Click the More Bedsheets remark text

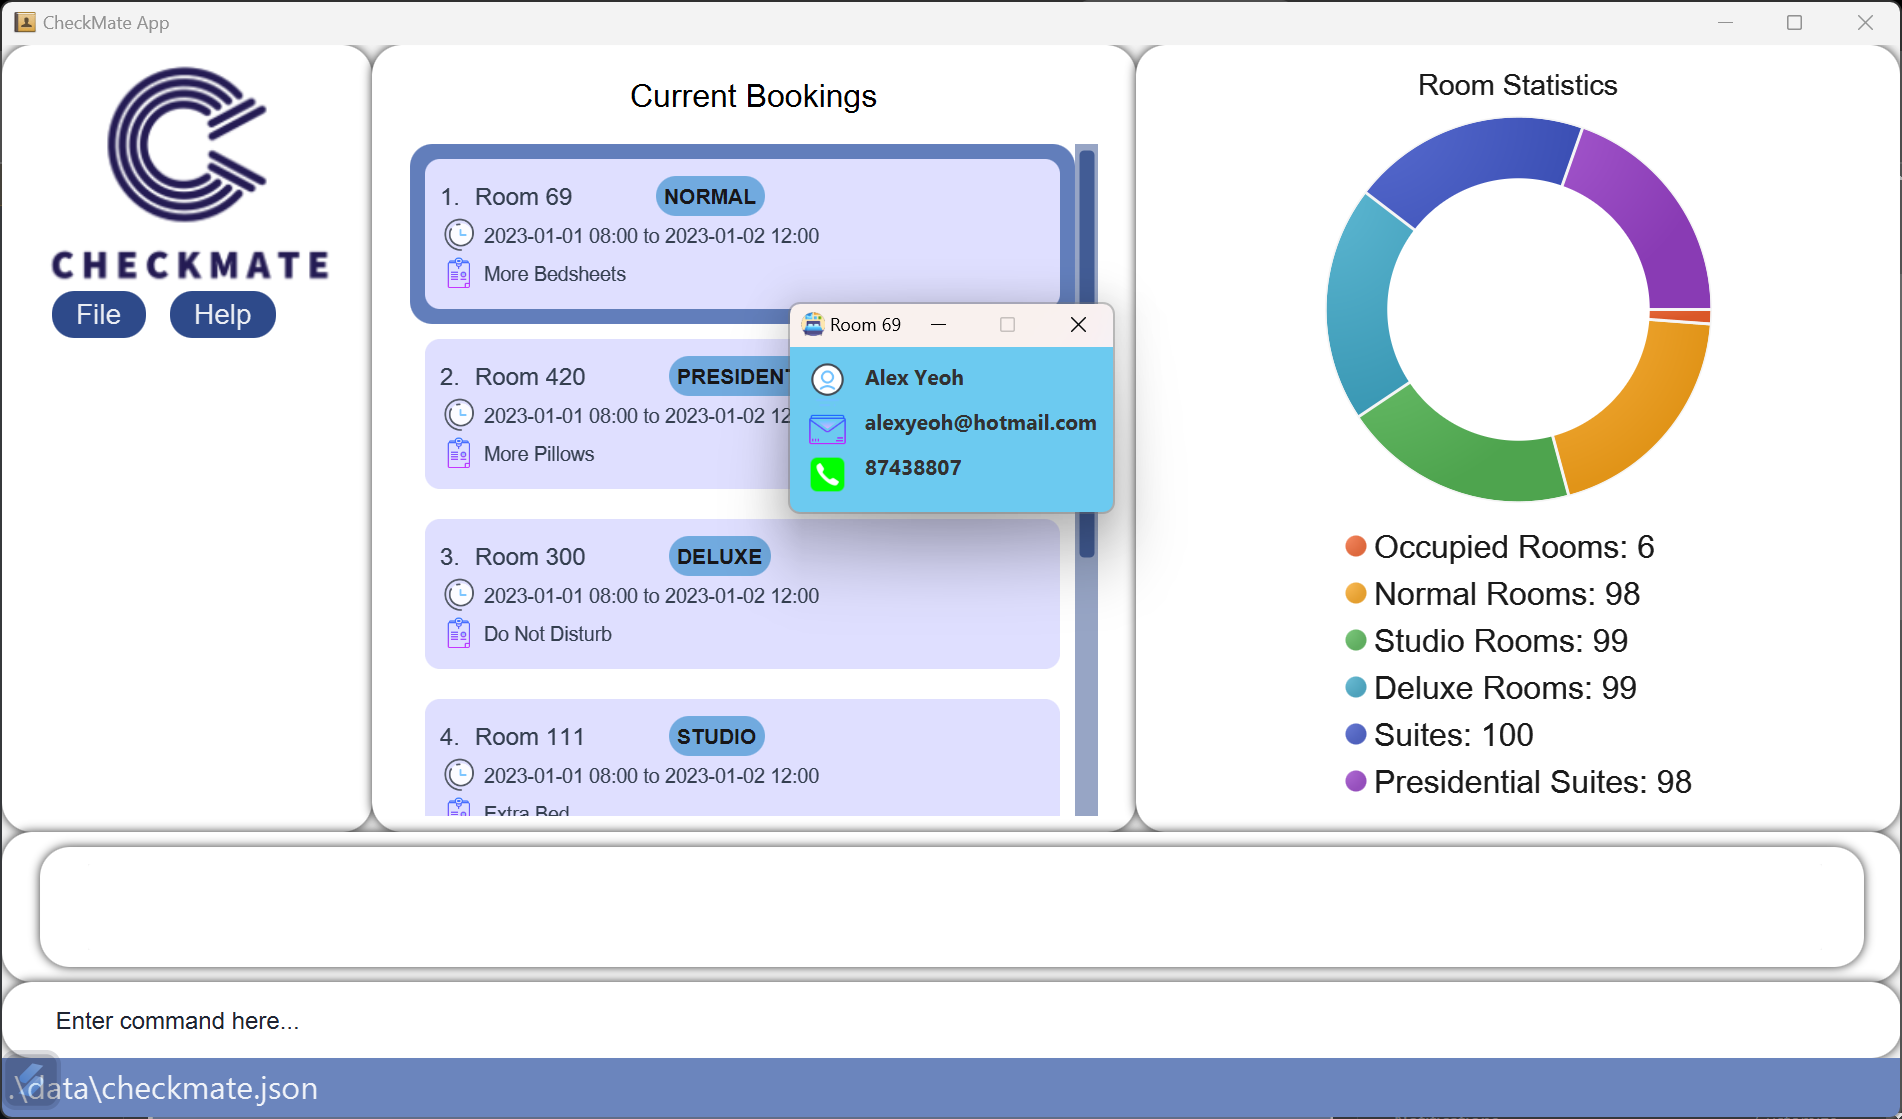click(555, 274)
